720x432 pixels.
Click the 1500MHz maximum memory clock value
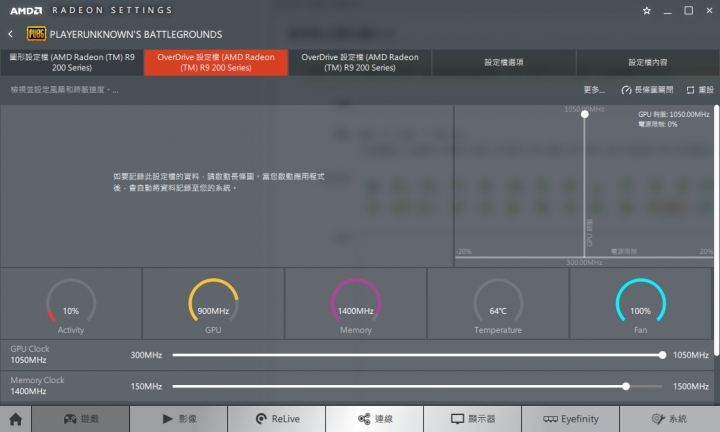pyautogui.click(x=691, y=387)
